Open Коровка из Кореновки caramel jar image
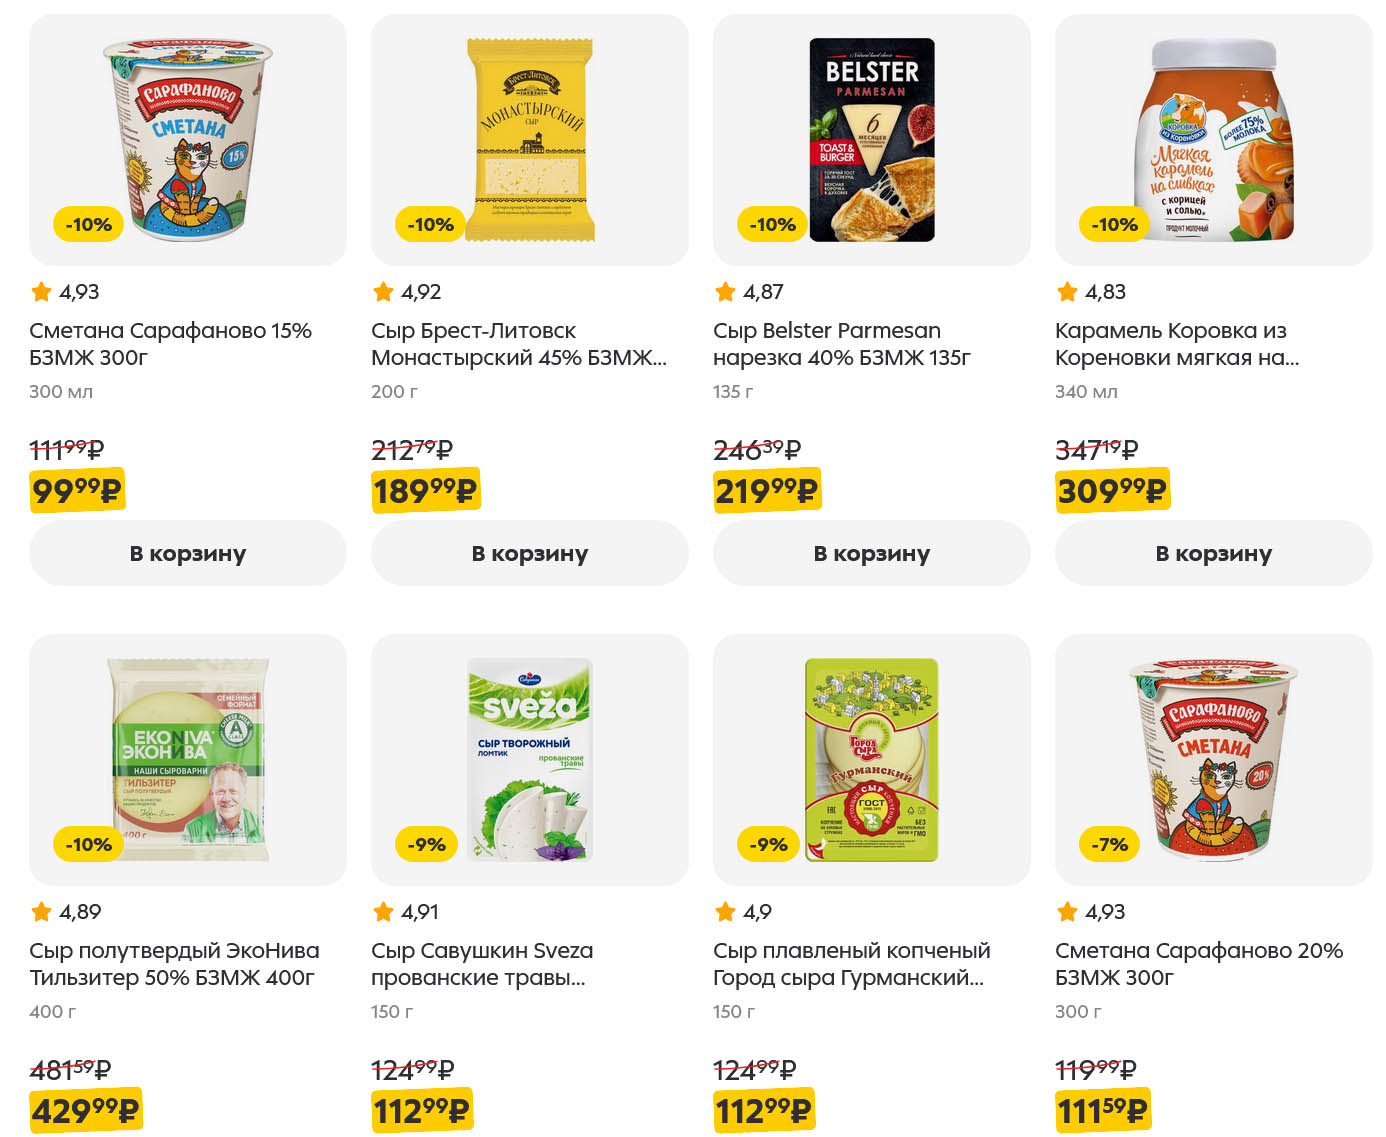 pyautogui.click(x=1214, y=139)
